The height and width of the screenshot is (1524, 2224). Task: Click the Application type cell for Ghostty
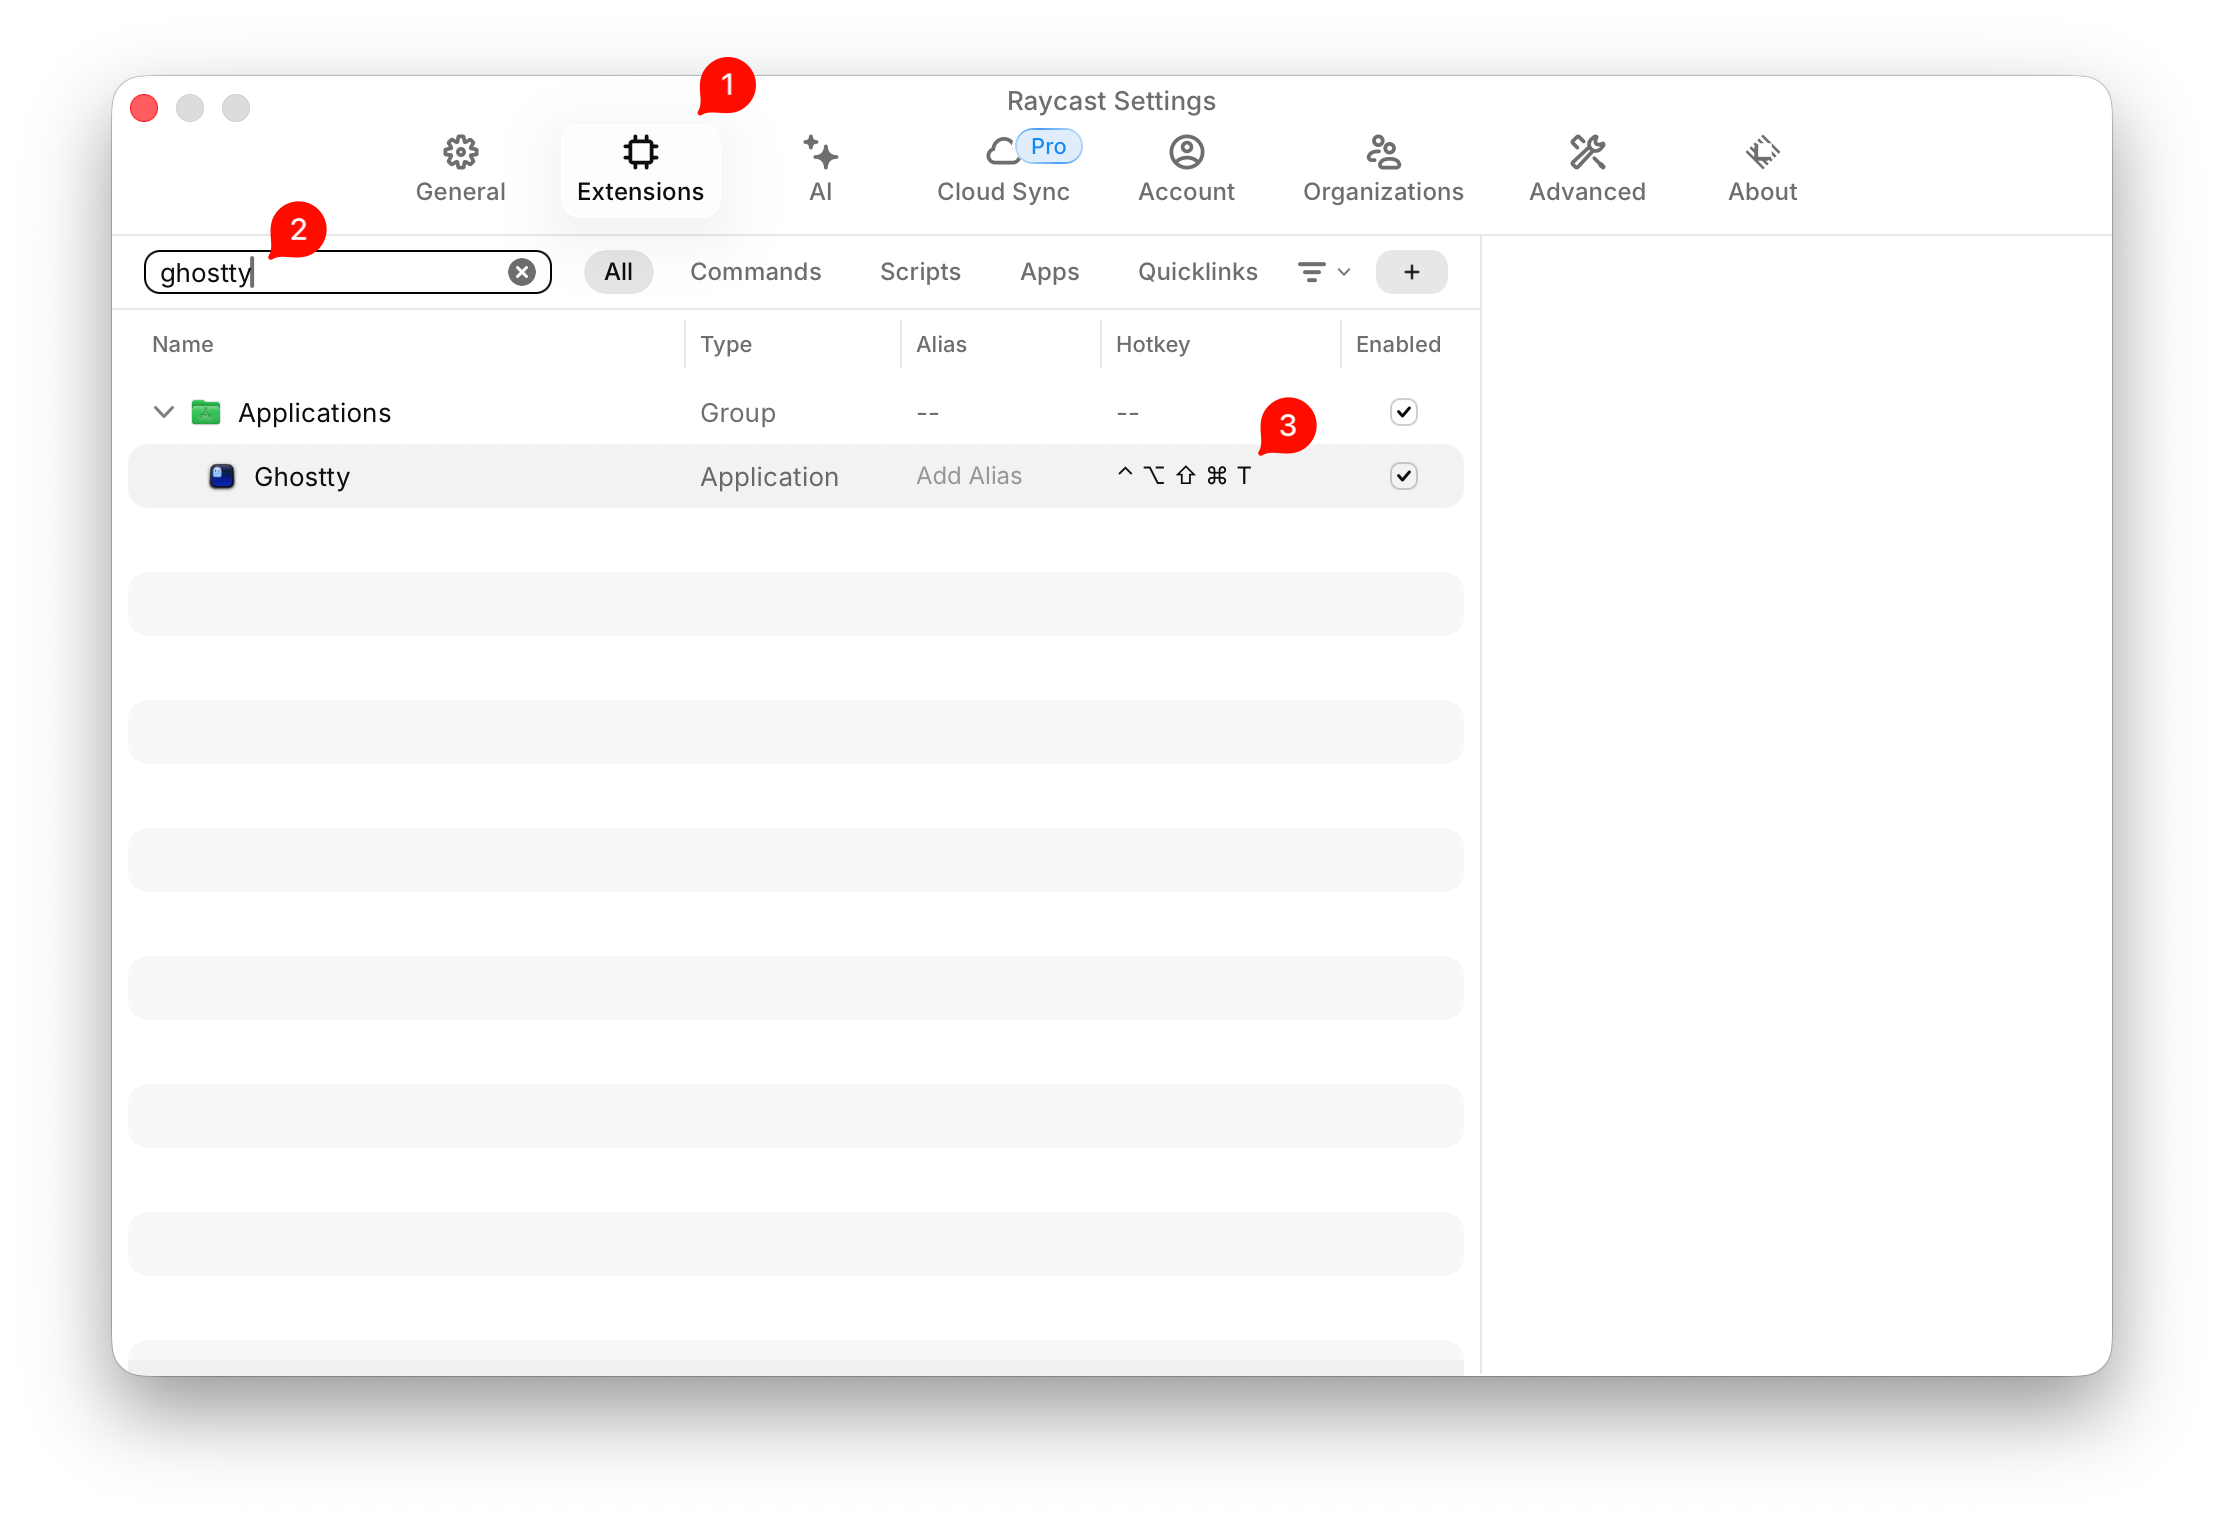tap(769, 476)
